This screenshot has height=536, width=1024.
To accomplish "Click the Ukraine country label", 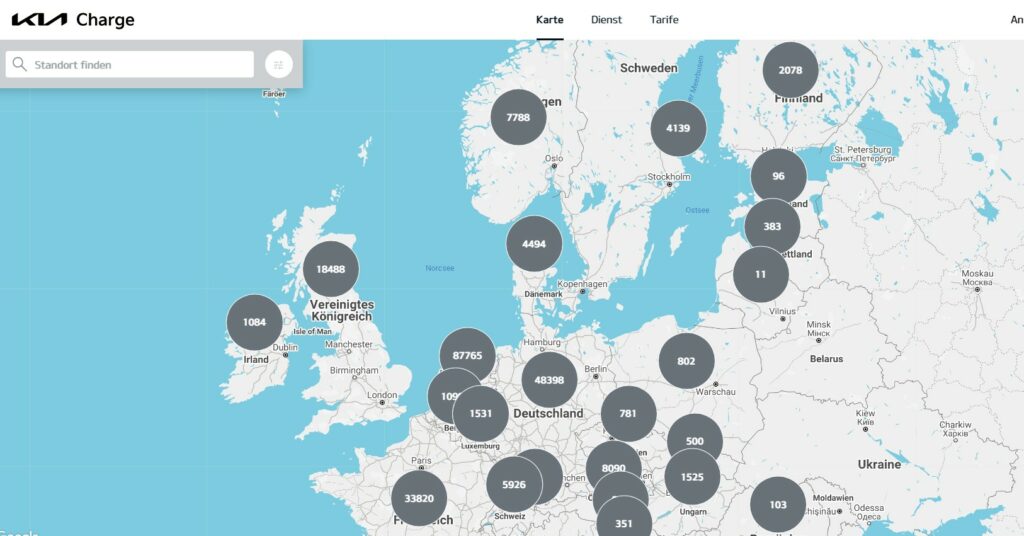I will pos(879,464).
